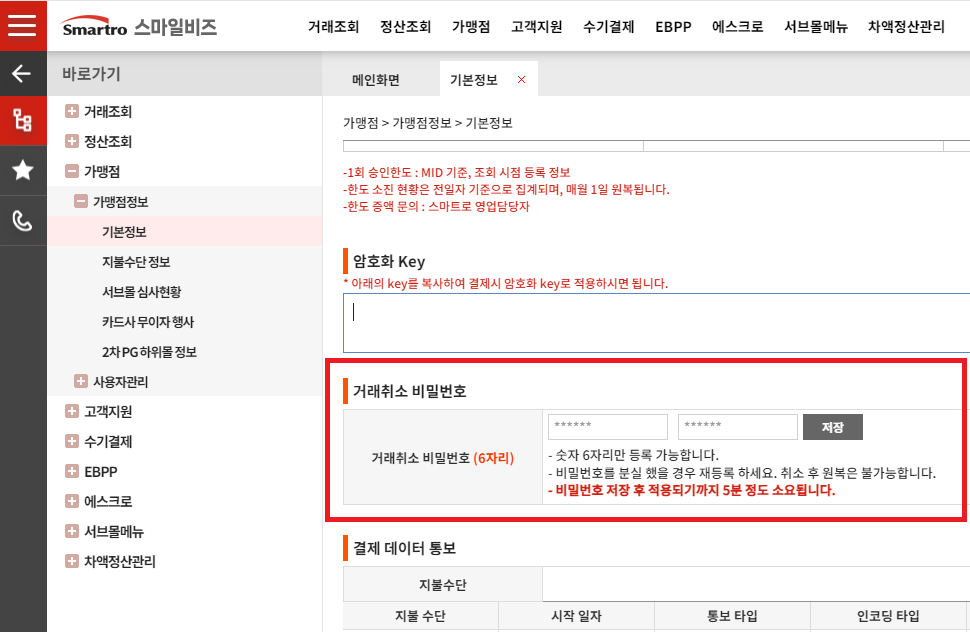Viewport: 970px width, 632px height.
Task: Click the 저장 button
Action: [832, 427]
